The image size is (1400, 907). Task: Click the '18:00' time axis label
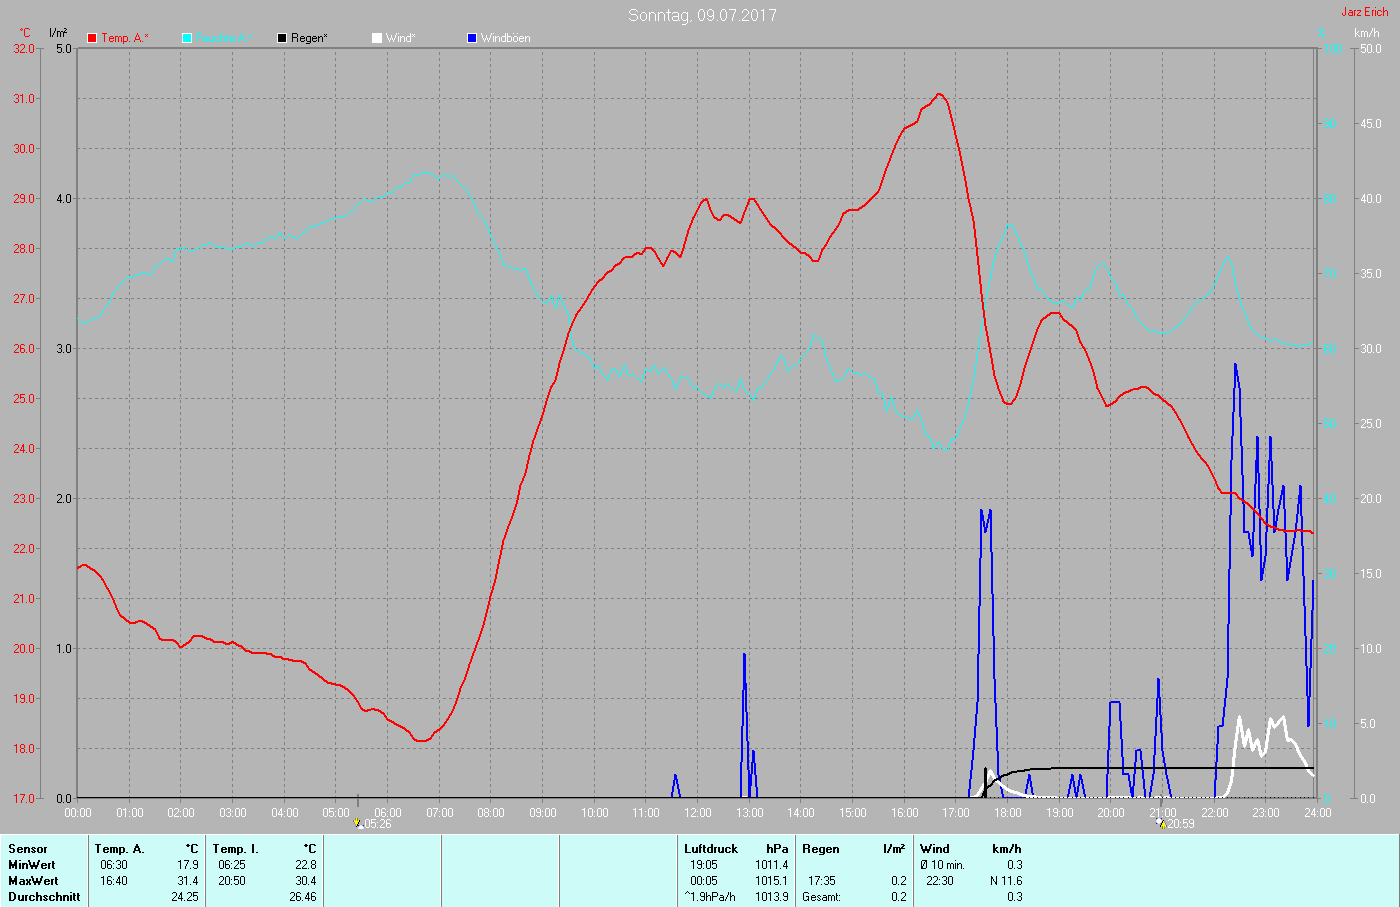coord(1008,813)
